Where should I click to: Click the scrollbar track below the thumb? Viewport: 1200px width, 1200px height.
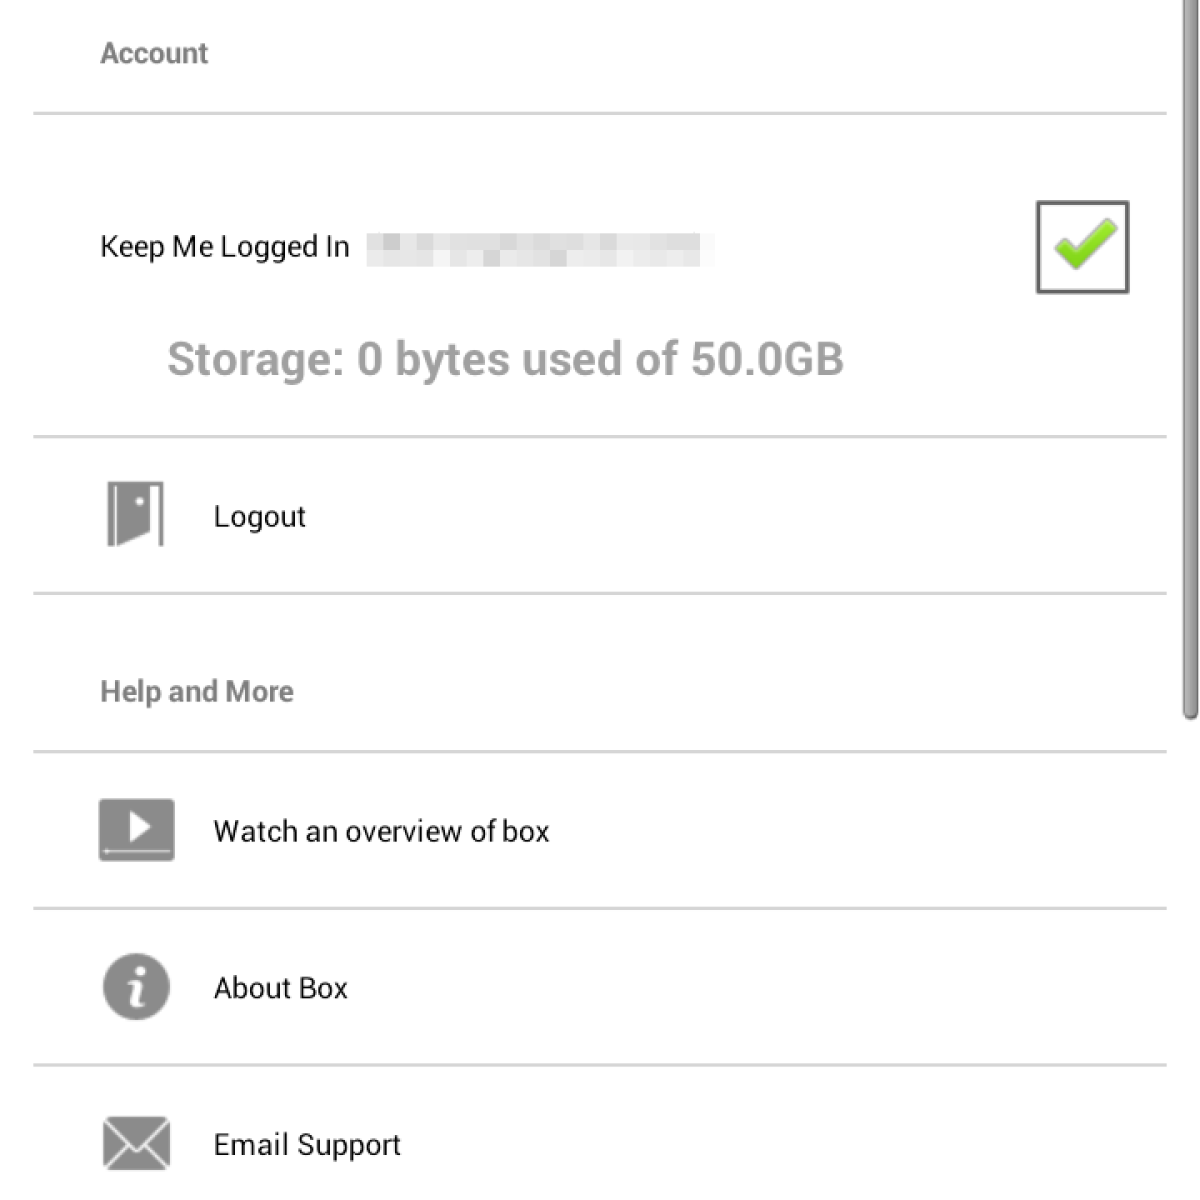(x=1189, y=950)
